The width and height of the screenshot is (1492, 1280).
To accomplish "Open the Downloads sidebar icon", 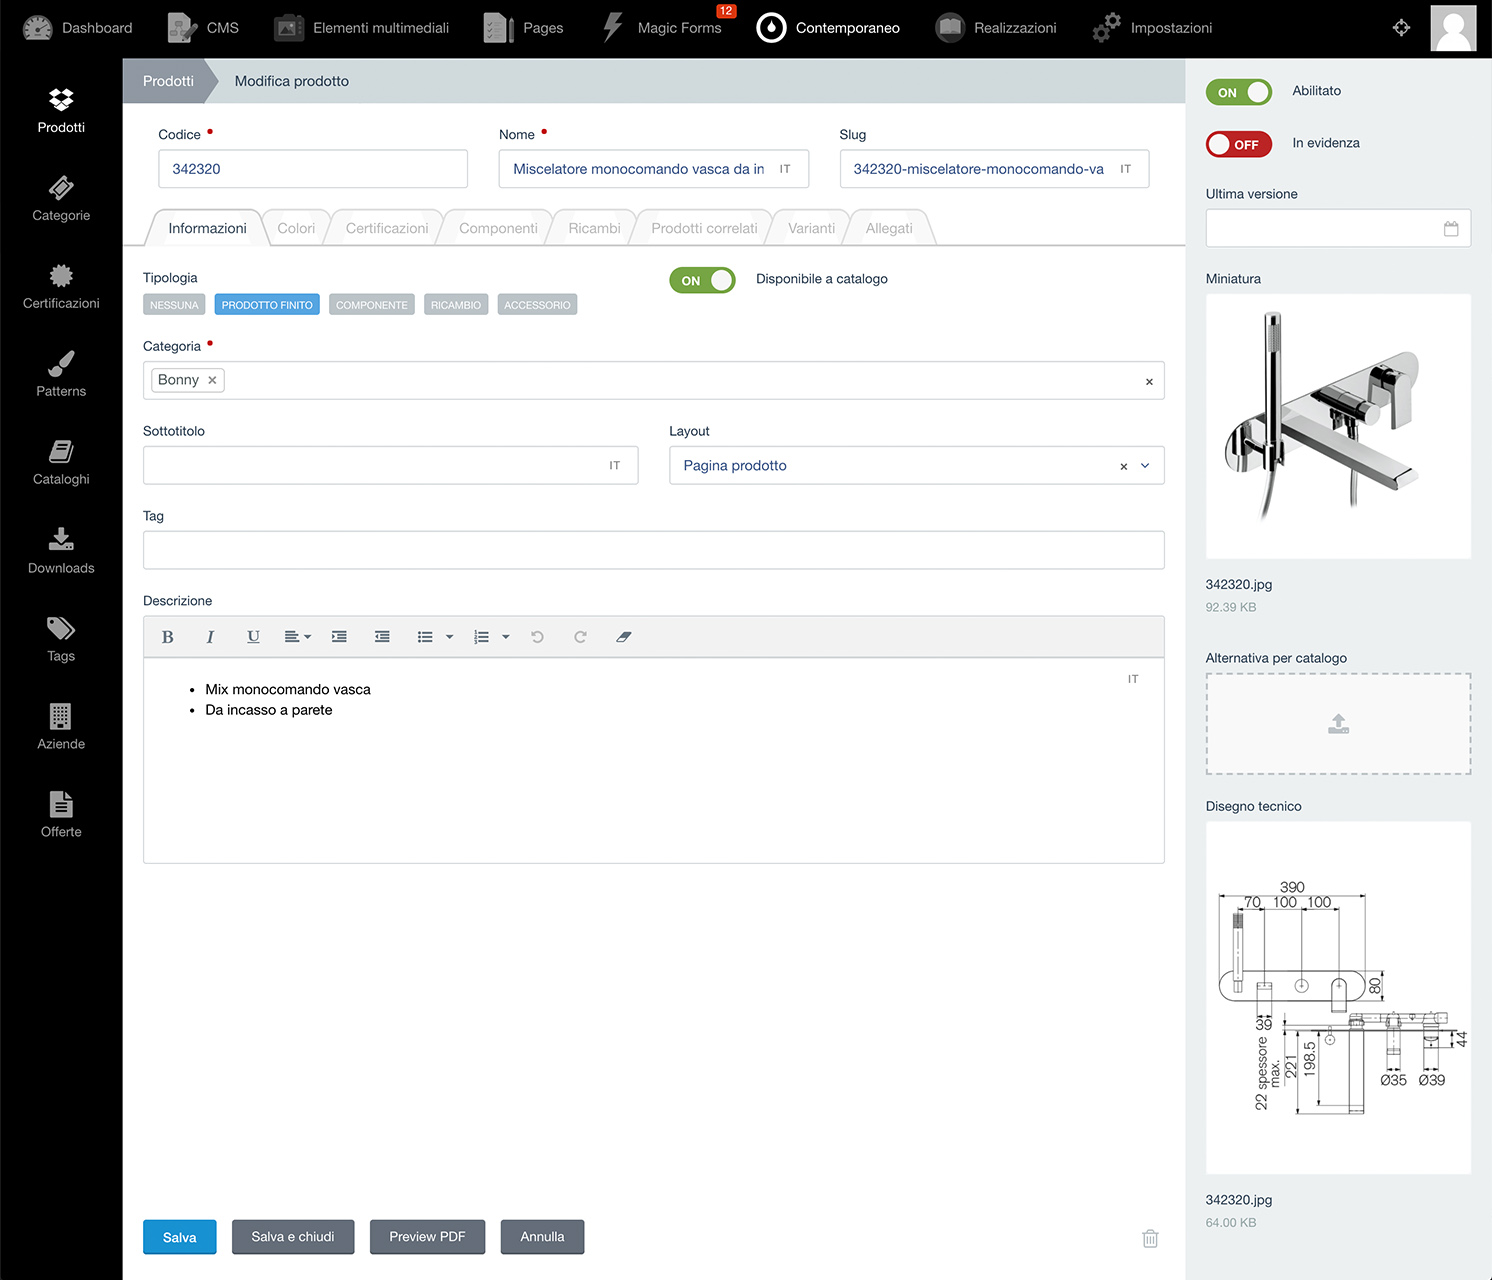I will coord(61,539).
